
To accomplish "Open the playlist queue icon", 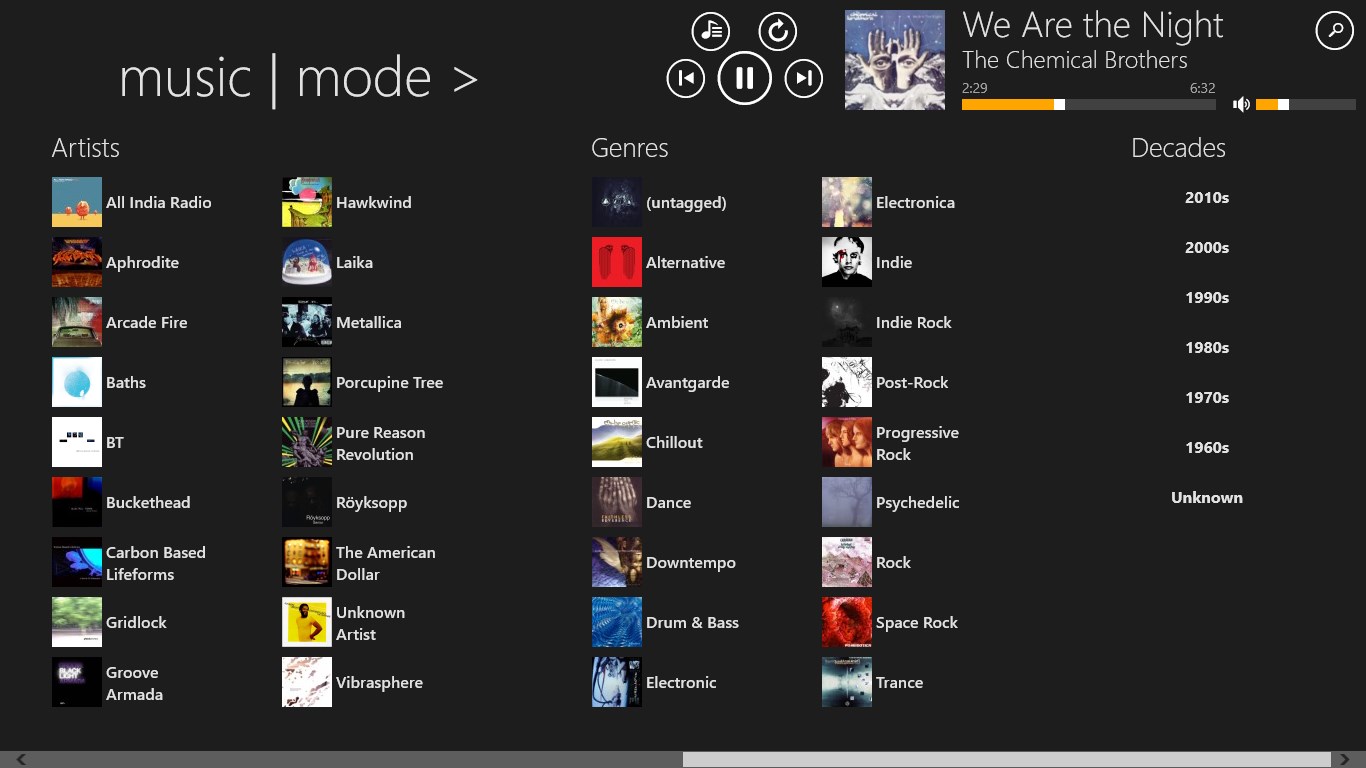I will (711, 31).
